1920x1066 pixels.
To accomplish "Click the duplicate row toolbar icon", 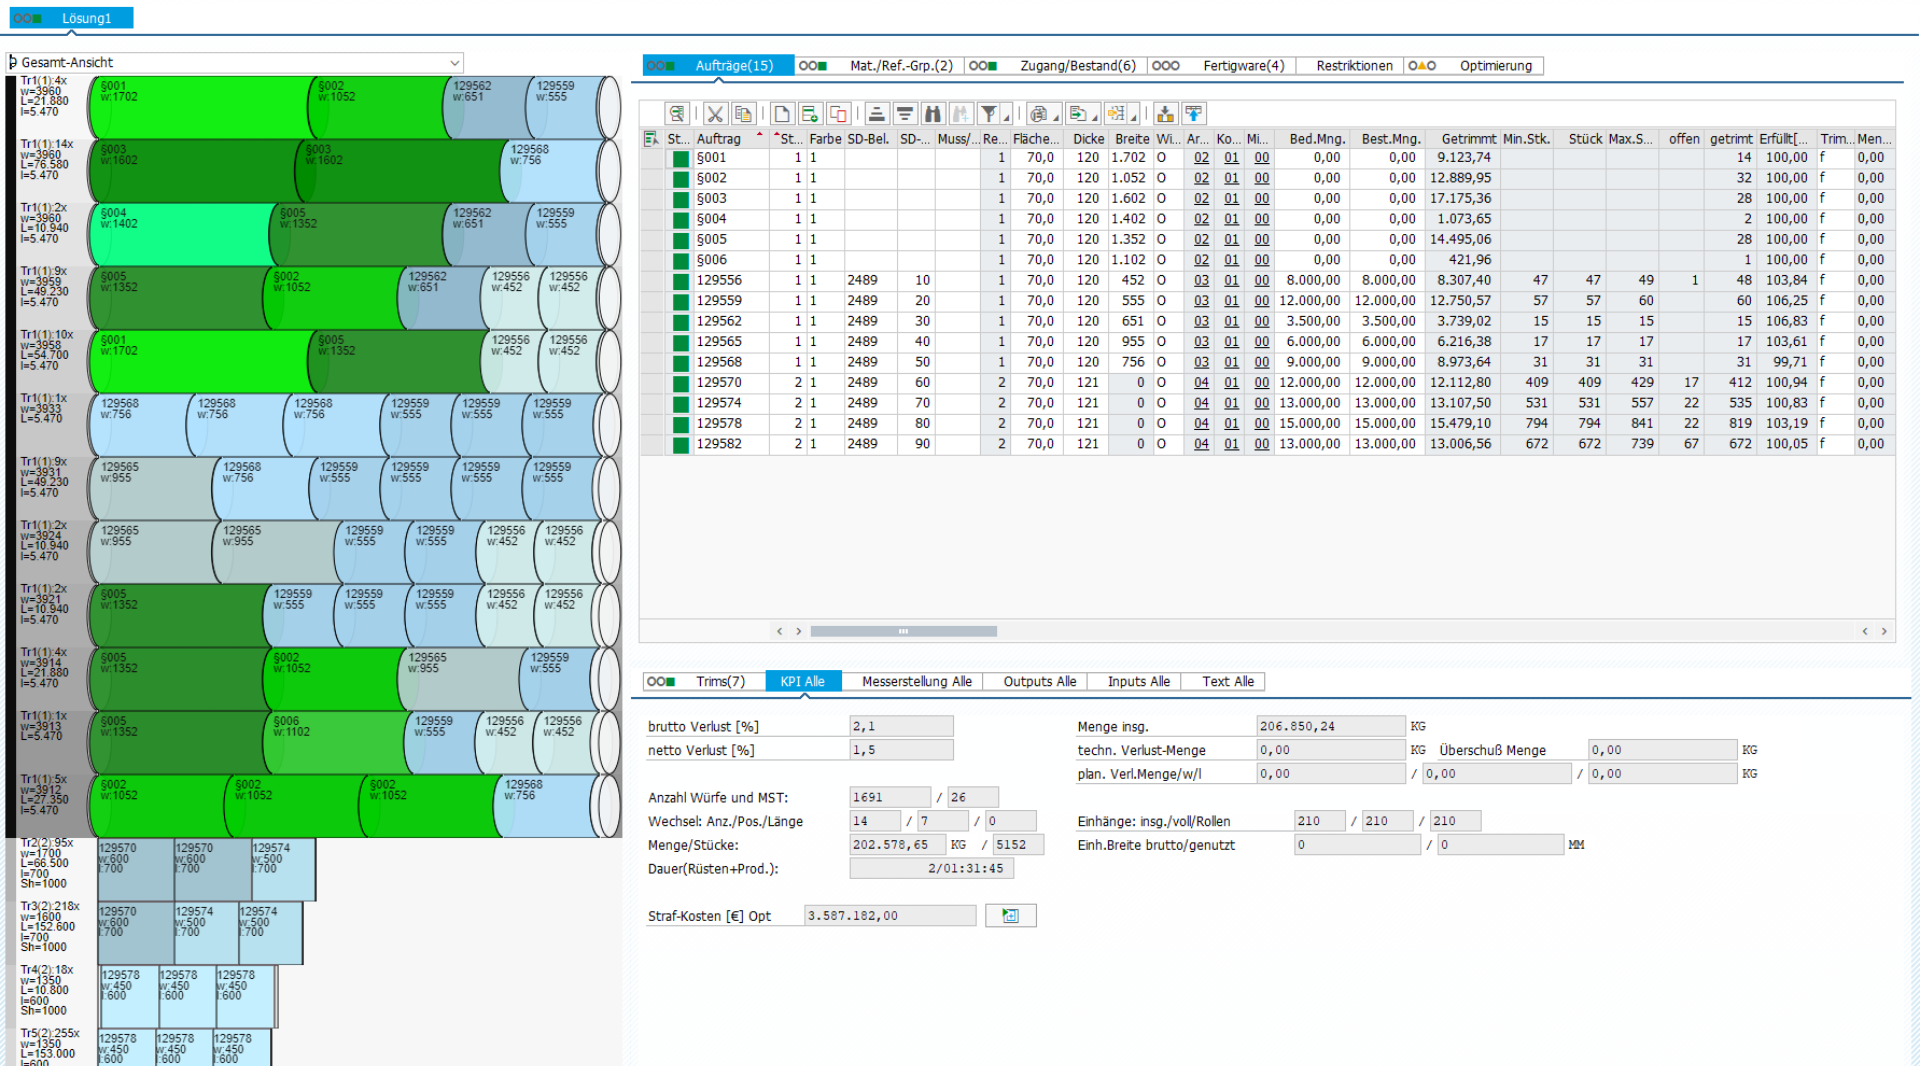I will click(838, 114).
